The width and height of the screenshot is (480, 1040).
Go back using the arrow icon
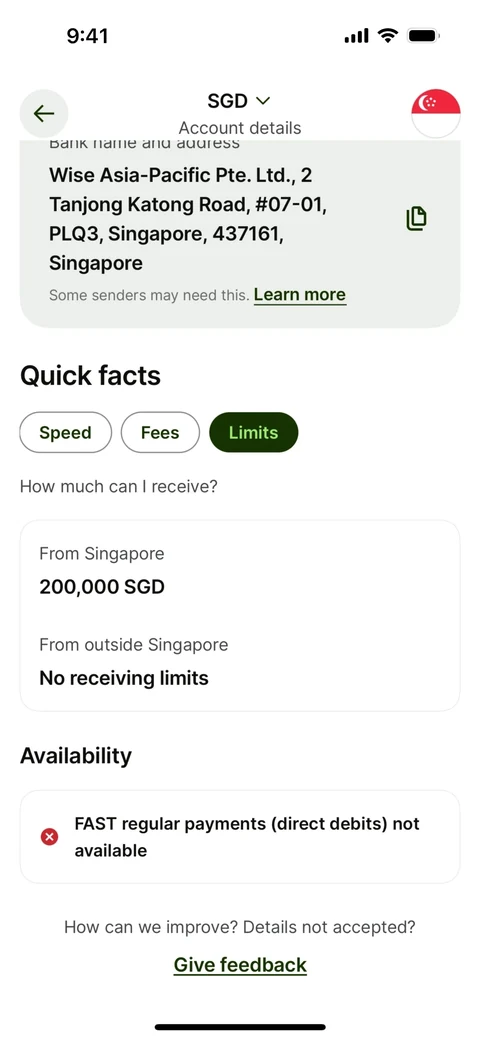(x=44, y=113)
